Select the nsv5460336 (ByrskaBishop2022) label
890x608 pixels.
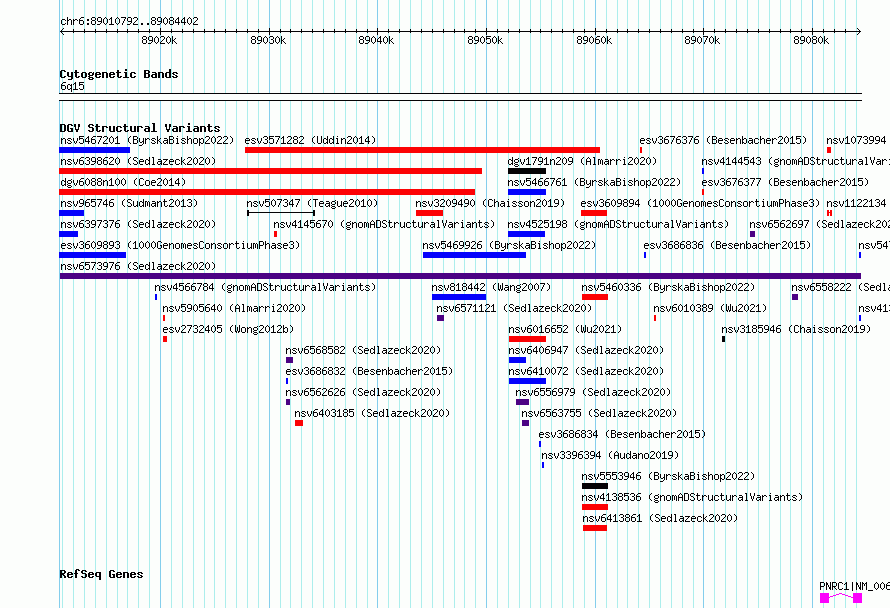[x=668, y=287]
